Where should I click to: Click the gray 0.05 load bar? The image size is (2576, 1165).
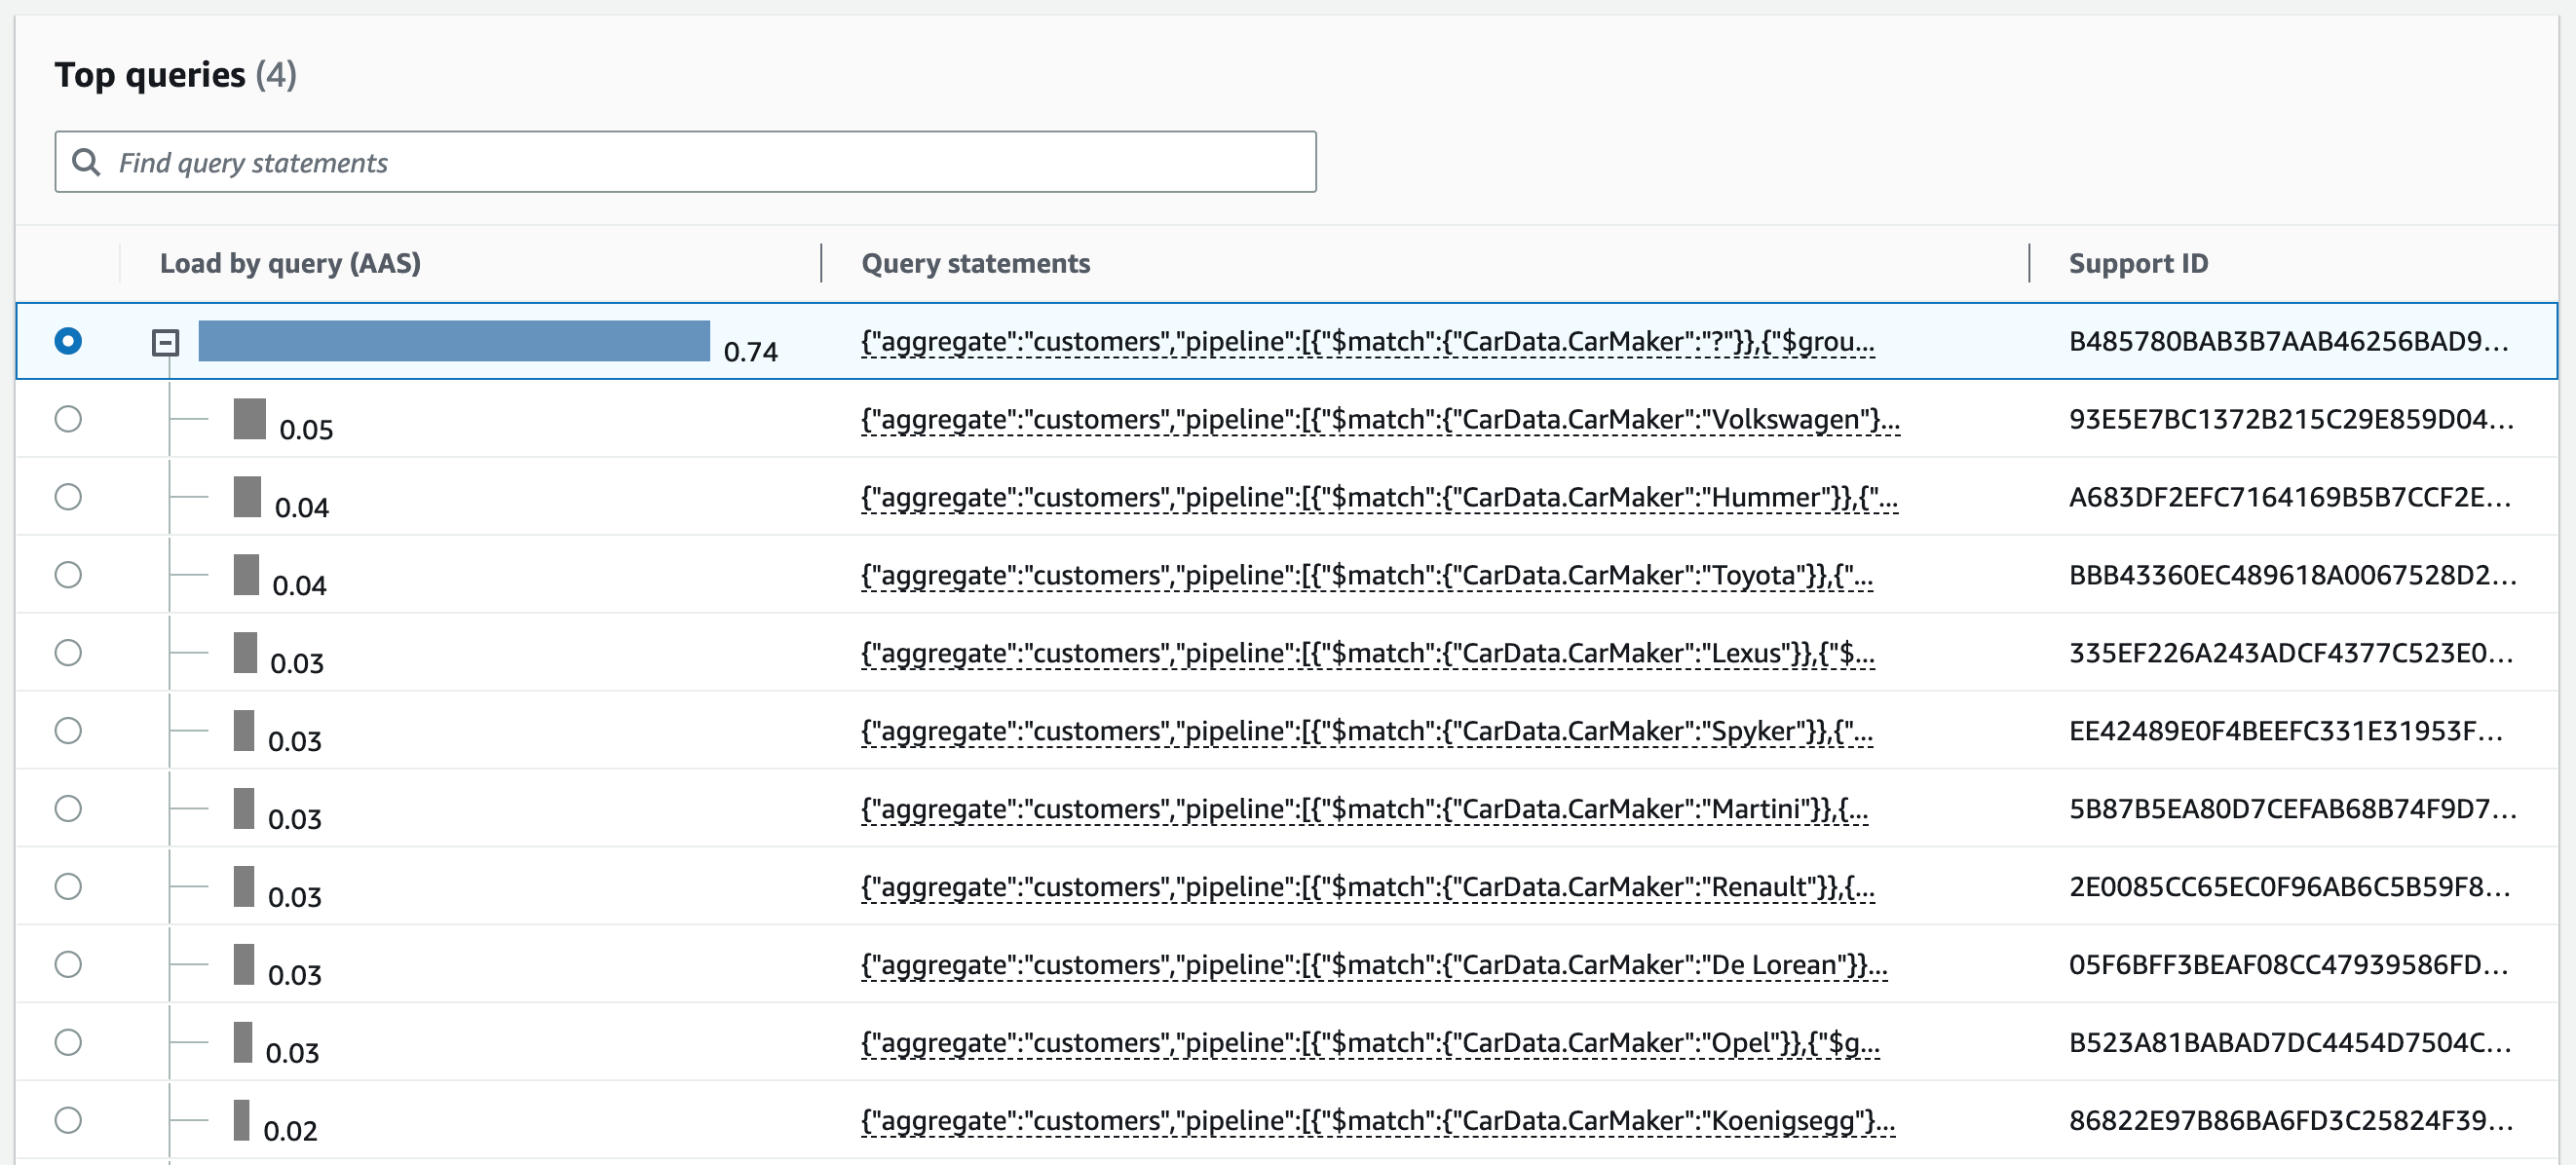[x=249, y=419]
